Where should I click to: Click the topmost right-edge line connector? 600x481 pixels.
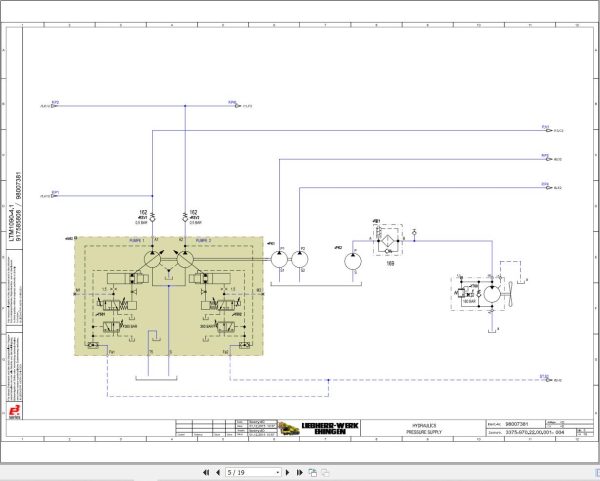(x=548, y=130)
